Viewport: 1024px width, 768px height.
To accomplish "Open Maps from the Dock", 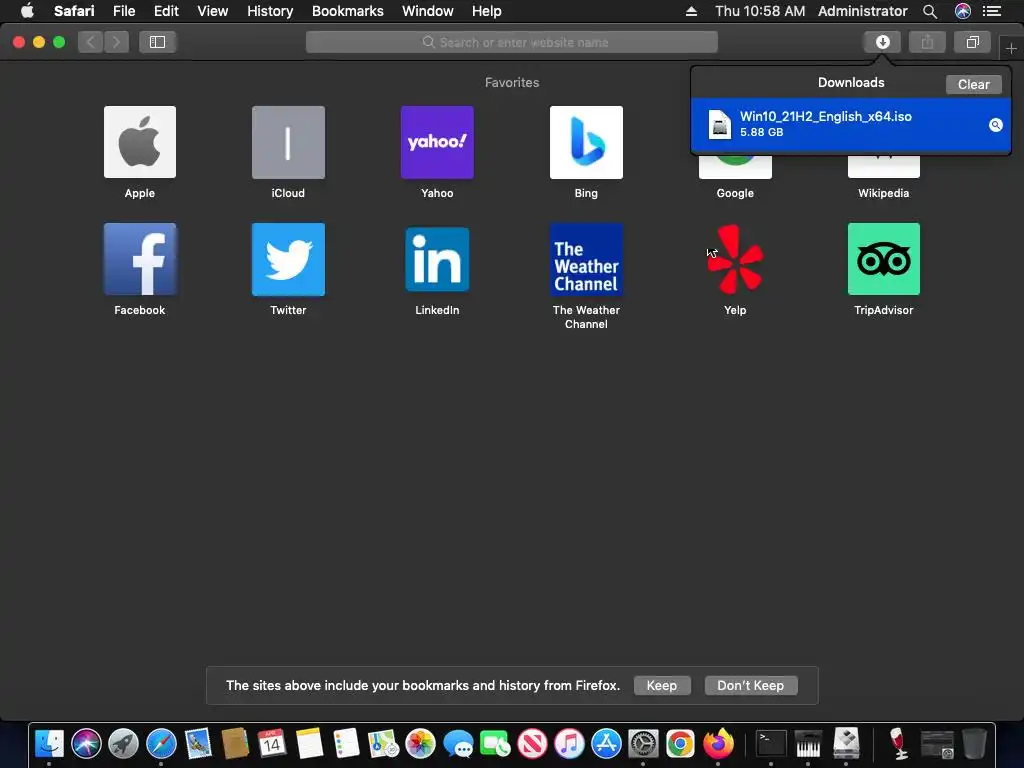I will pyautogui.click(x=383, y=743).
